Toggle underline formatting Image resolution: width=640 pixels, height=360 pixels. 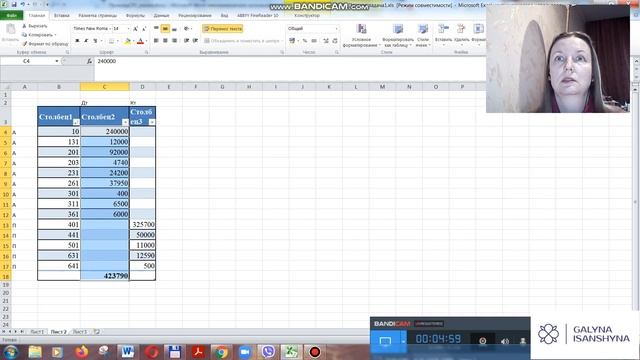pyautogui.click(x=95, y=41)
